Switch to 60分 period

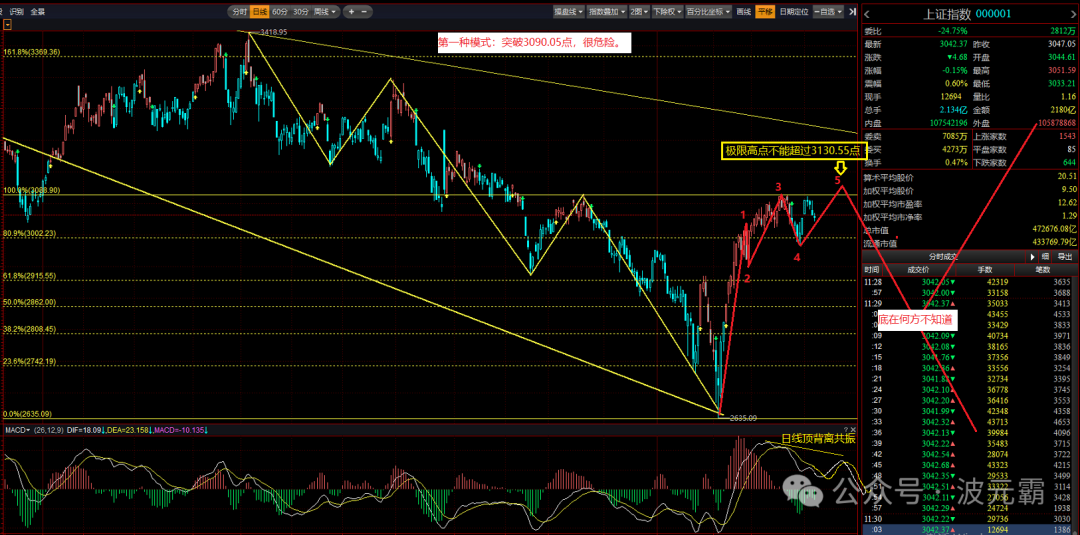(x=280, y=11)
